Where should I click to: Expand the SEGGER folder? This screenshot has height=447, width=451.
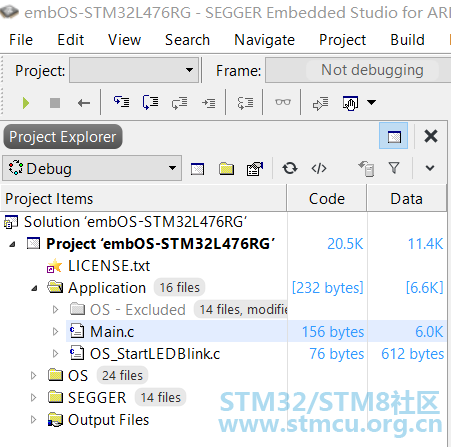[x=33, y=398]
